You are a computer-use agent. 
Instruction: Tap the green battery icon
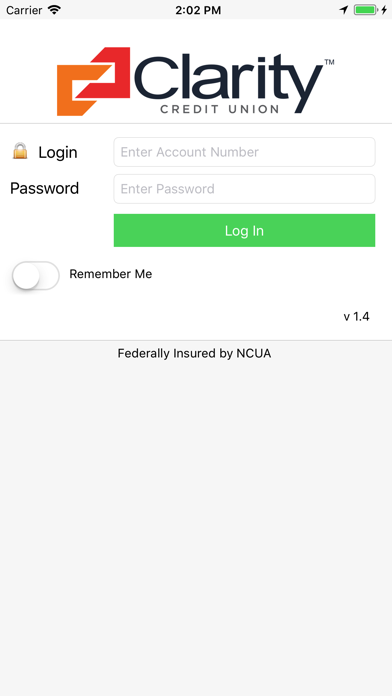pyautogui.click(x=365, y=9)
